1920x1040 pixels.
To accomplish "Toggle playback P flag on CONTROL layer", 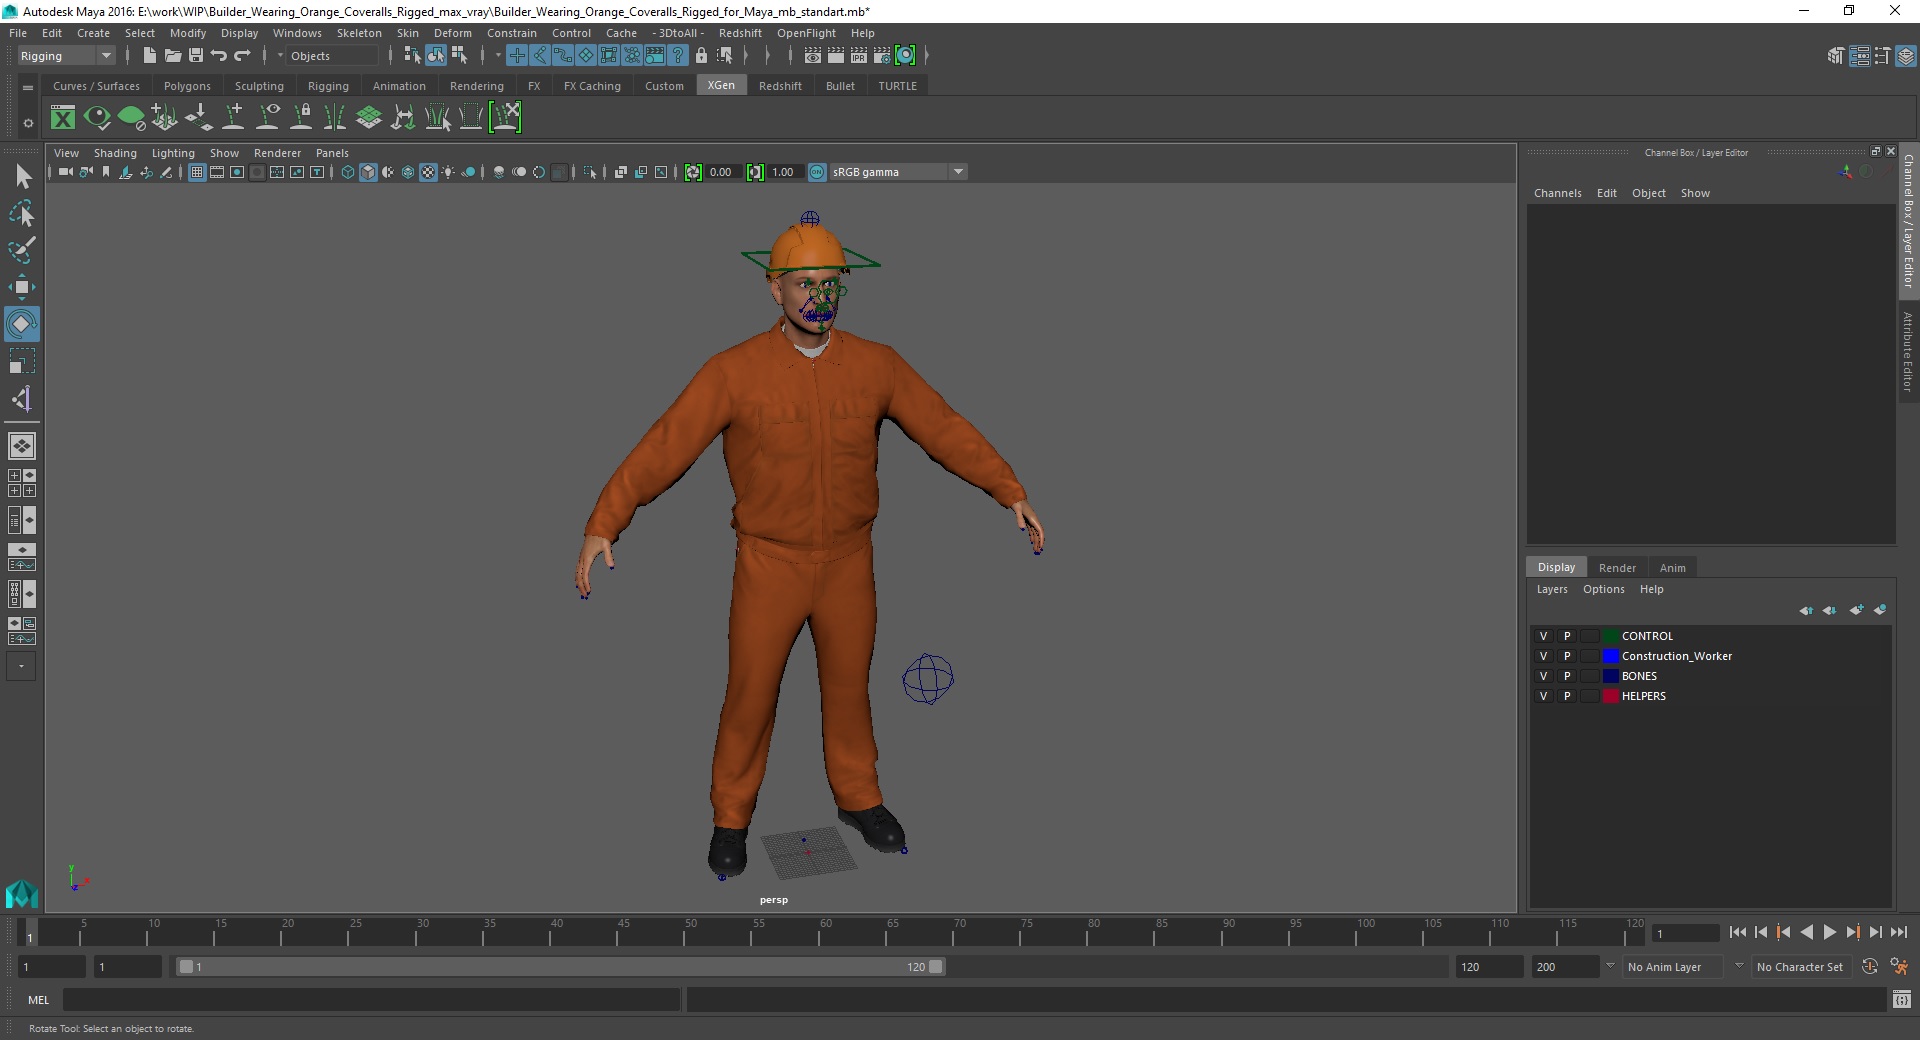I will point(1567,636).
